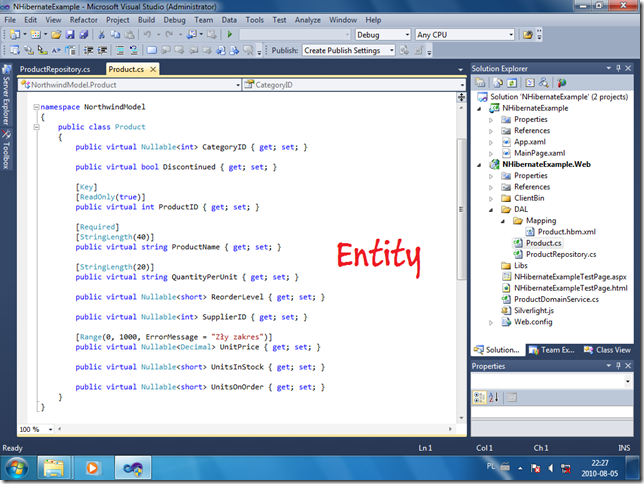Close the Product.cs editor tab
The width and height of the screenshot is (644, 484).
pyautogui.click(x=153, y=69)
